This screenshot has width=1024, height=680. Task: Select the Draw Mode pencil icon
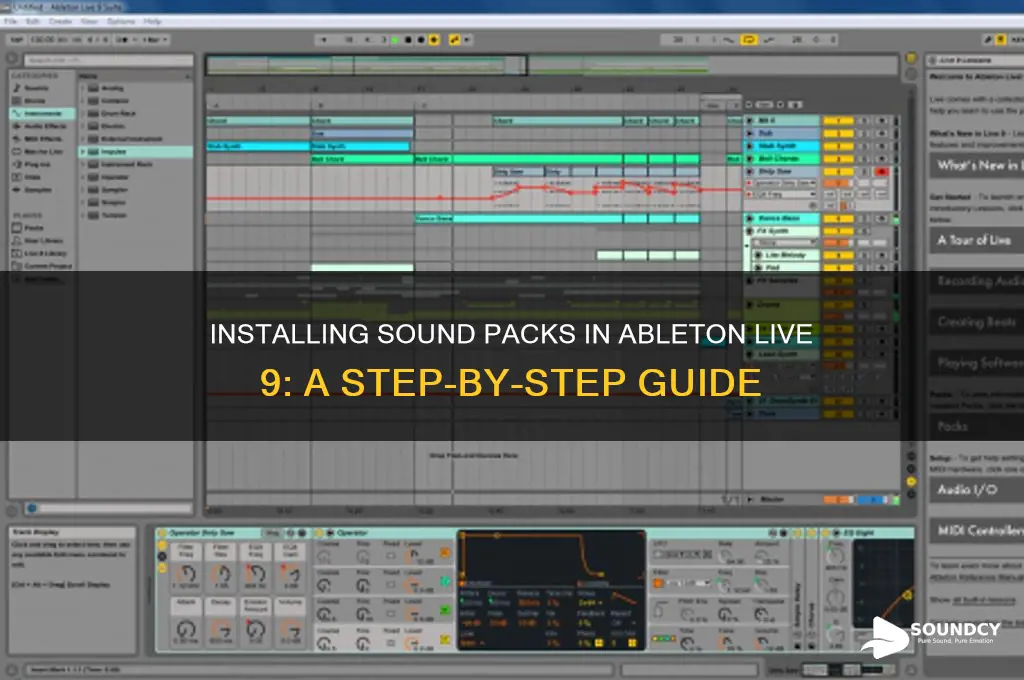tap(989, 40)
